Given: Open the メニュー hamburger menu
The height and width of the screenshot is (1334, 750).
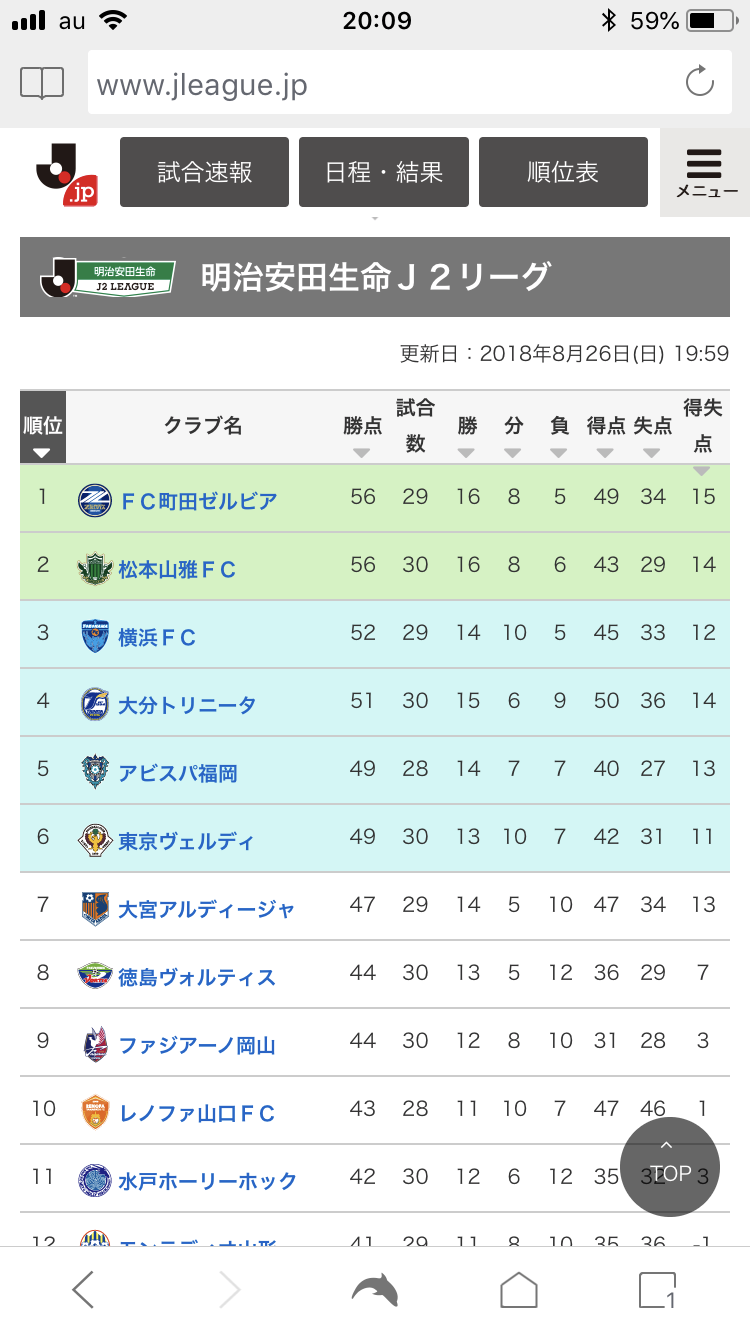Looking at the screenshot, I should click(705, 173).
